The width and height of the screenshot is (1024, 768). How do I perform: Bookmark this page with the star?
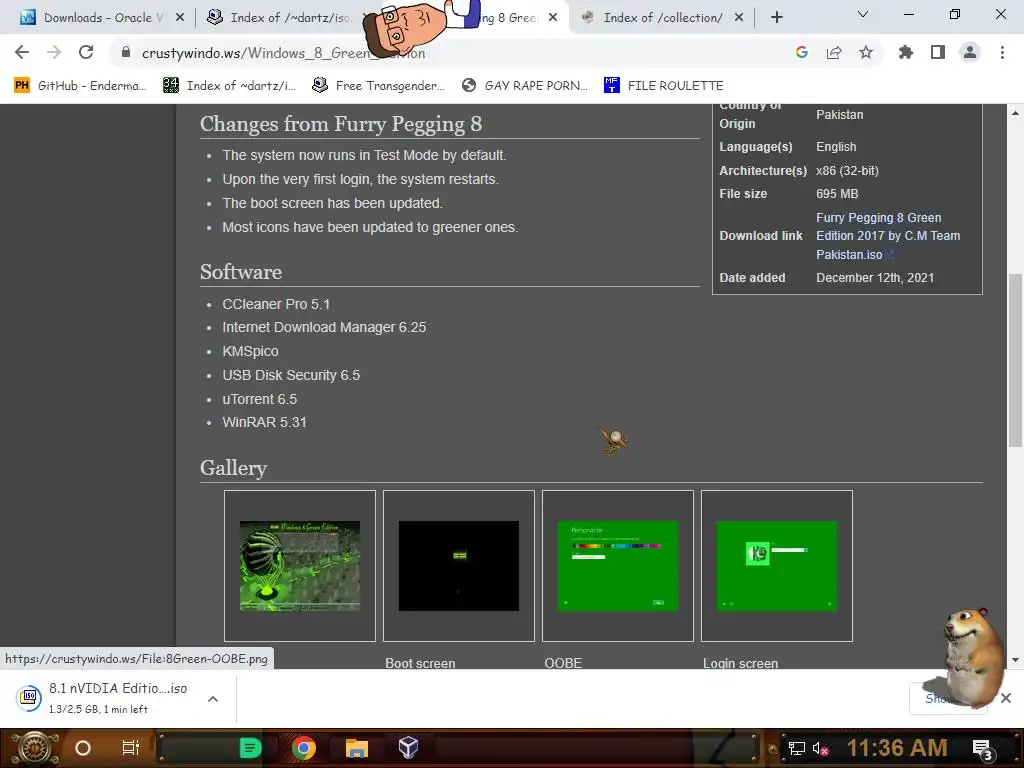click(x=866, y=52)
